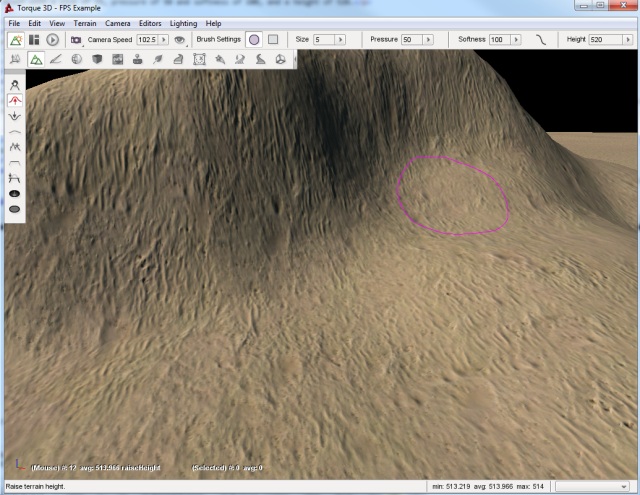640x495 pixels.
Task: Click the Play Game button
Action: coord(53,40)
